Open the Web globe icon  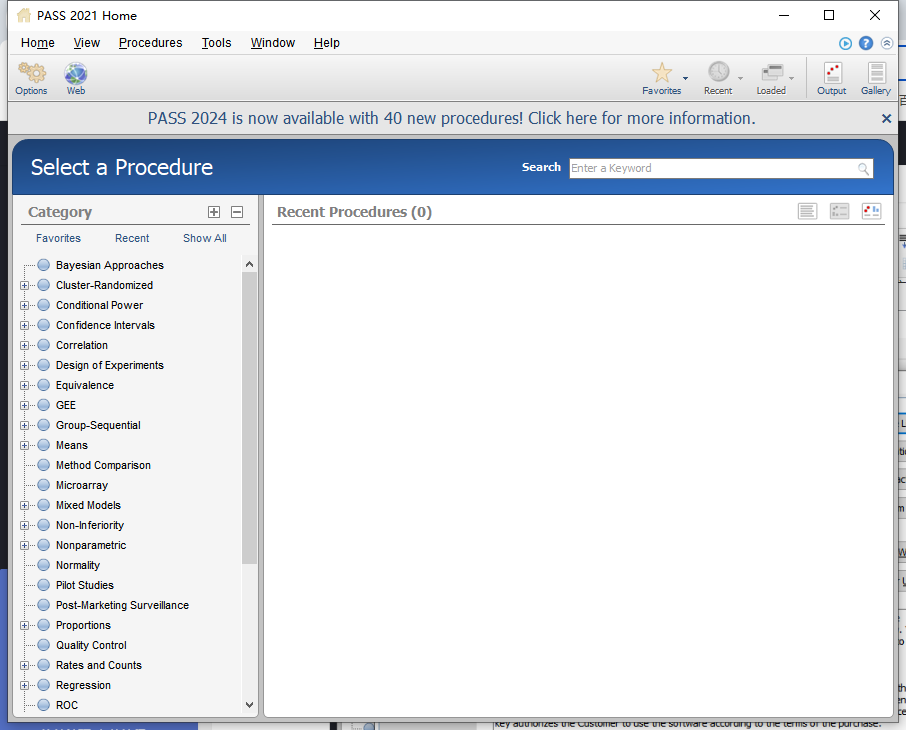click(76, 73)
